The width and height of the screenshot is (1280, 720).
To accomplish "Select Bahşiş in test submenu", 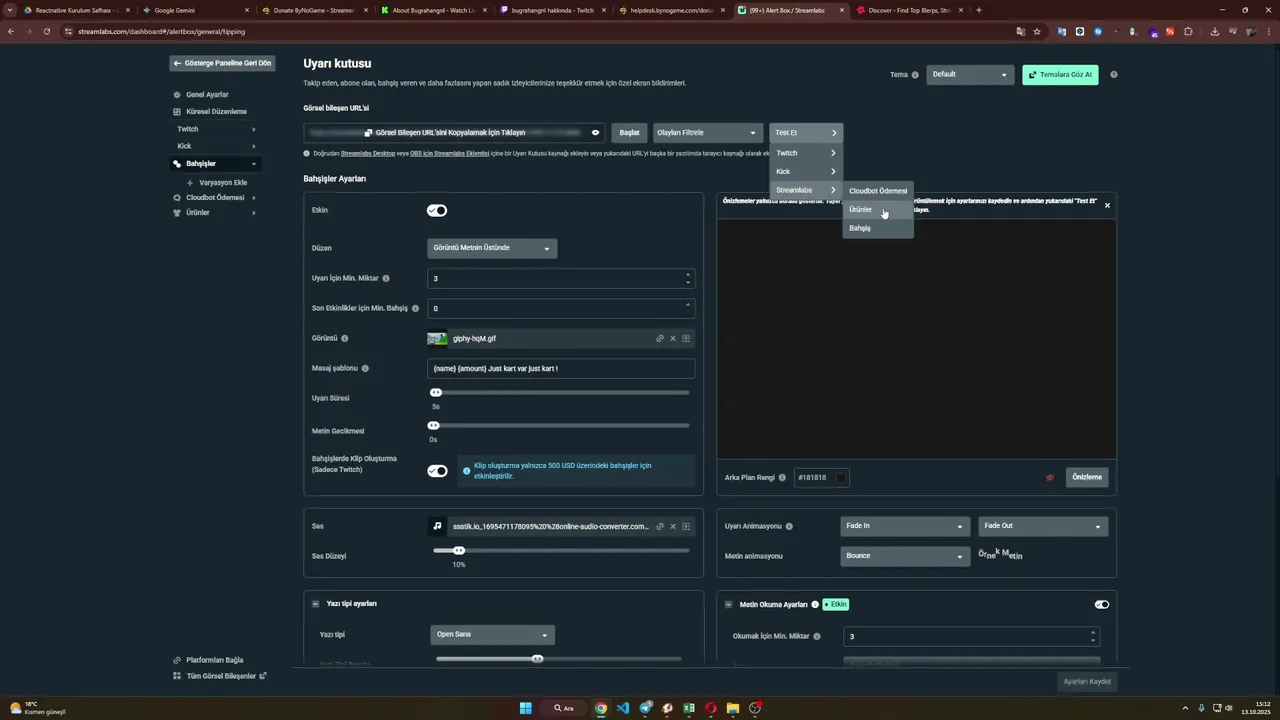I will [878, 228].
